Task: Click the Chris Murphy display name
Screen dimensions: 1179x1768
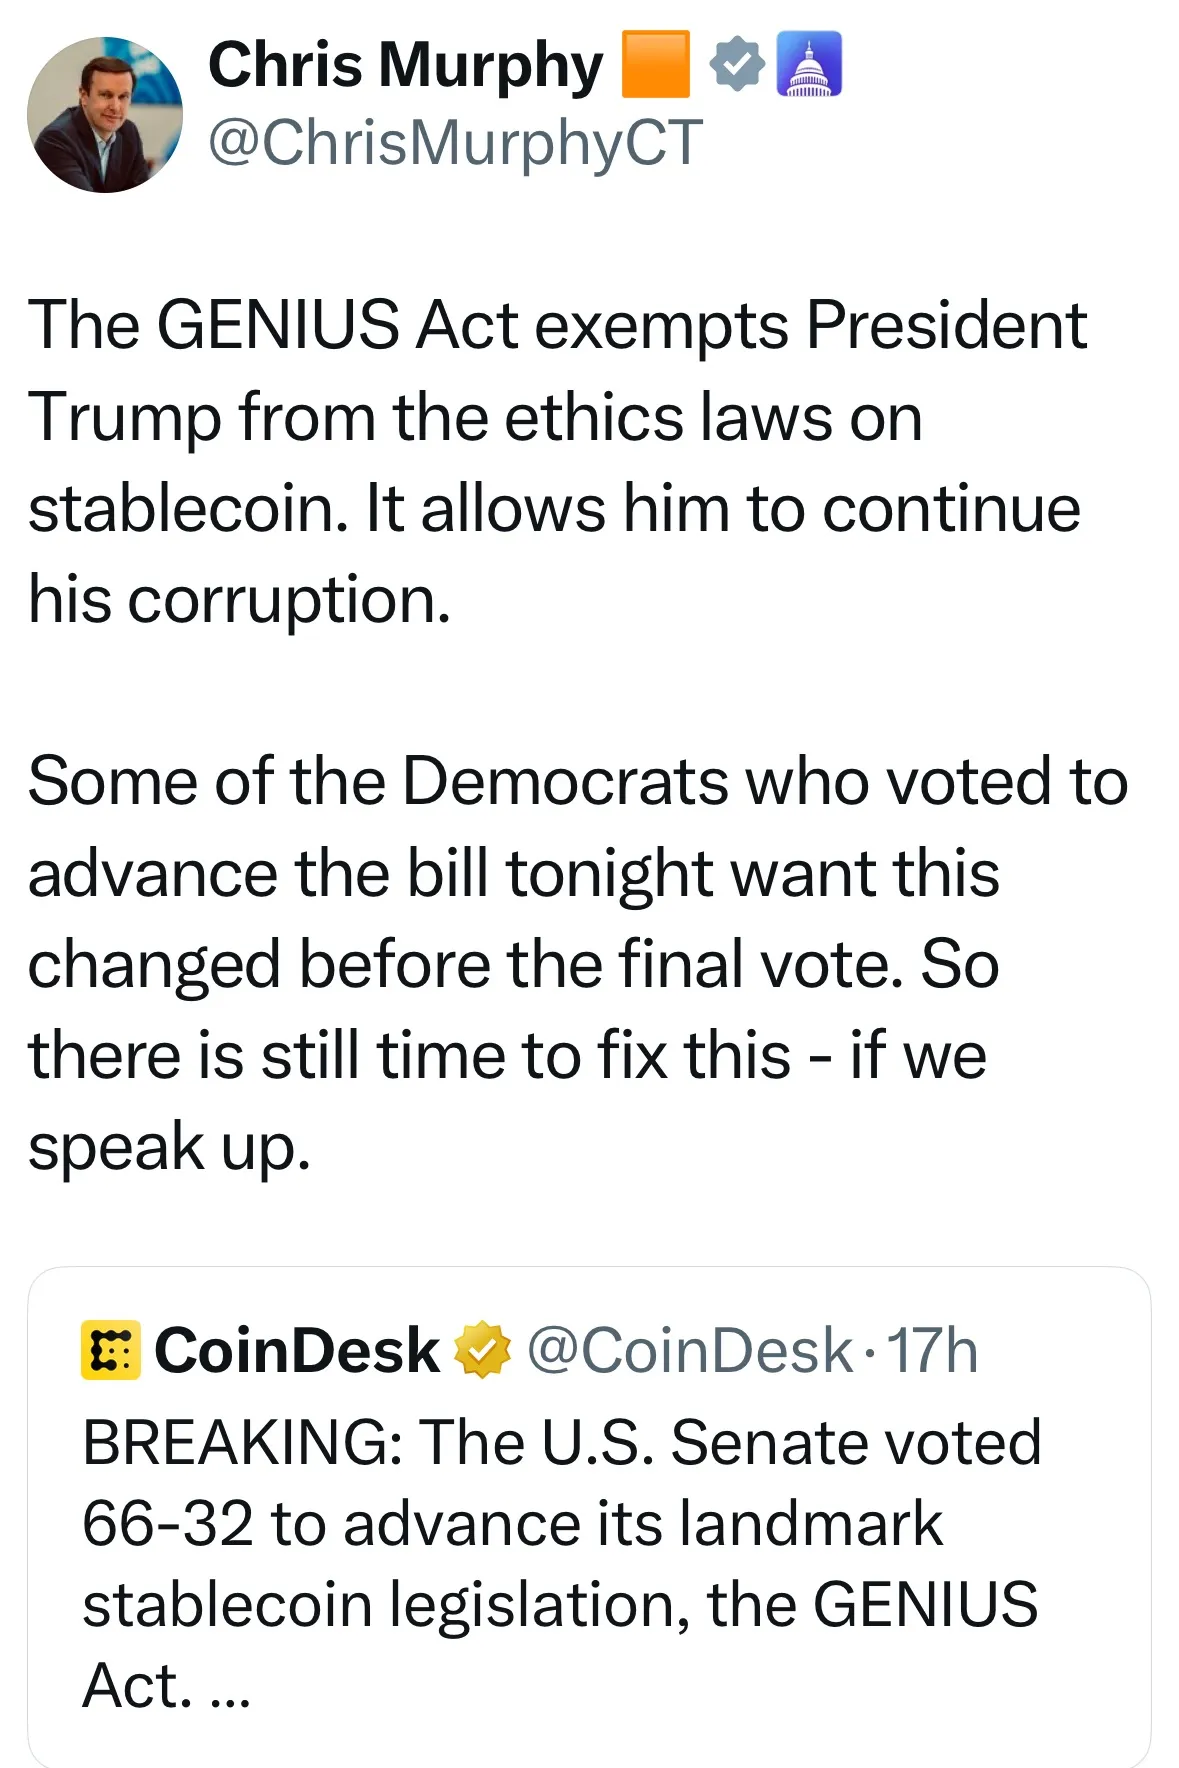Action: click(405, 65)
